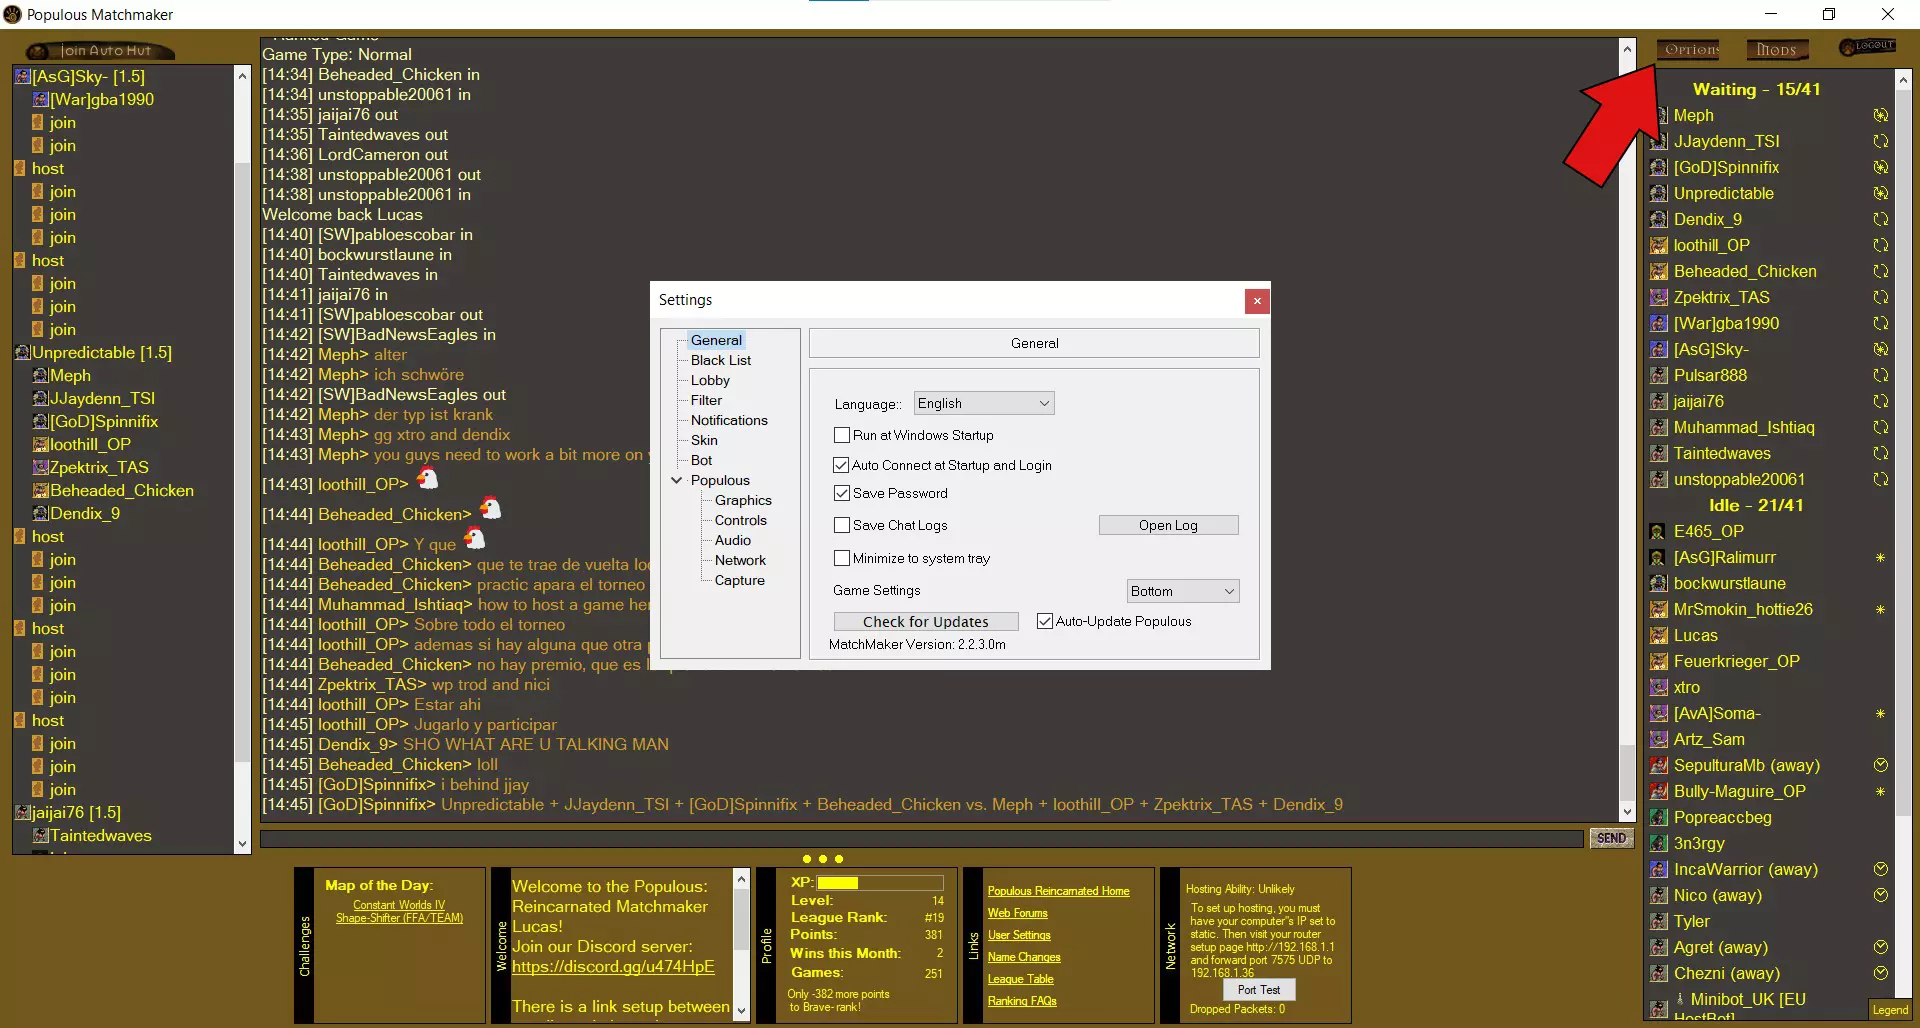This screenshot has height=1028, width=1920.
Task: Click the Logout icon button
Action: point(1868,47)
